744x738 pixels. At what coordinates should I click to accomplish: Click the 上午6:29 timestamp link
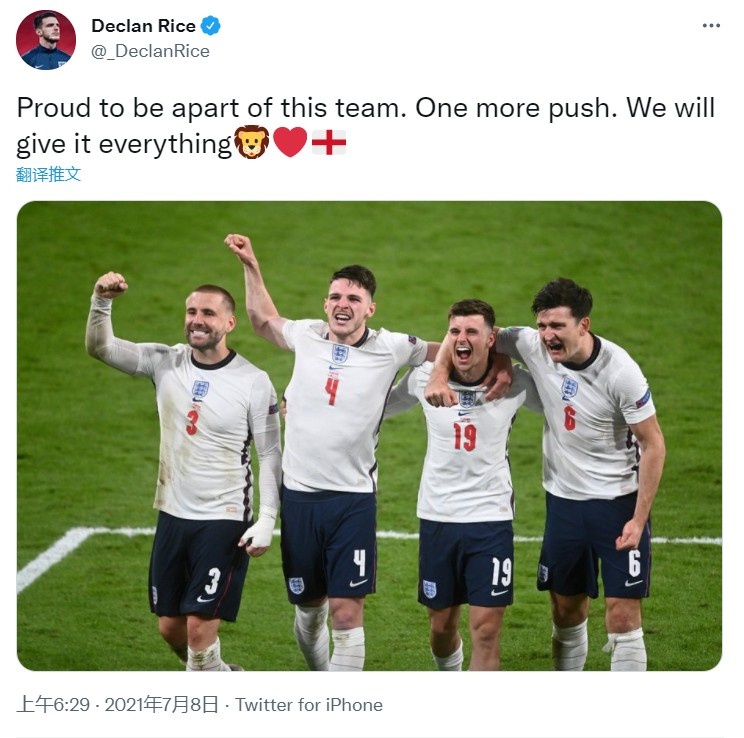click(53, 705)
